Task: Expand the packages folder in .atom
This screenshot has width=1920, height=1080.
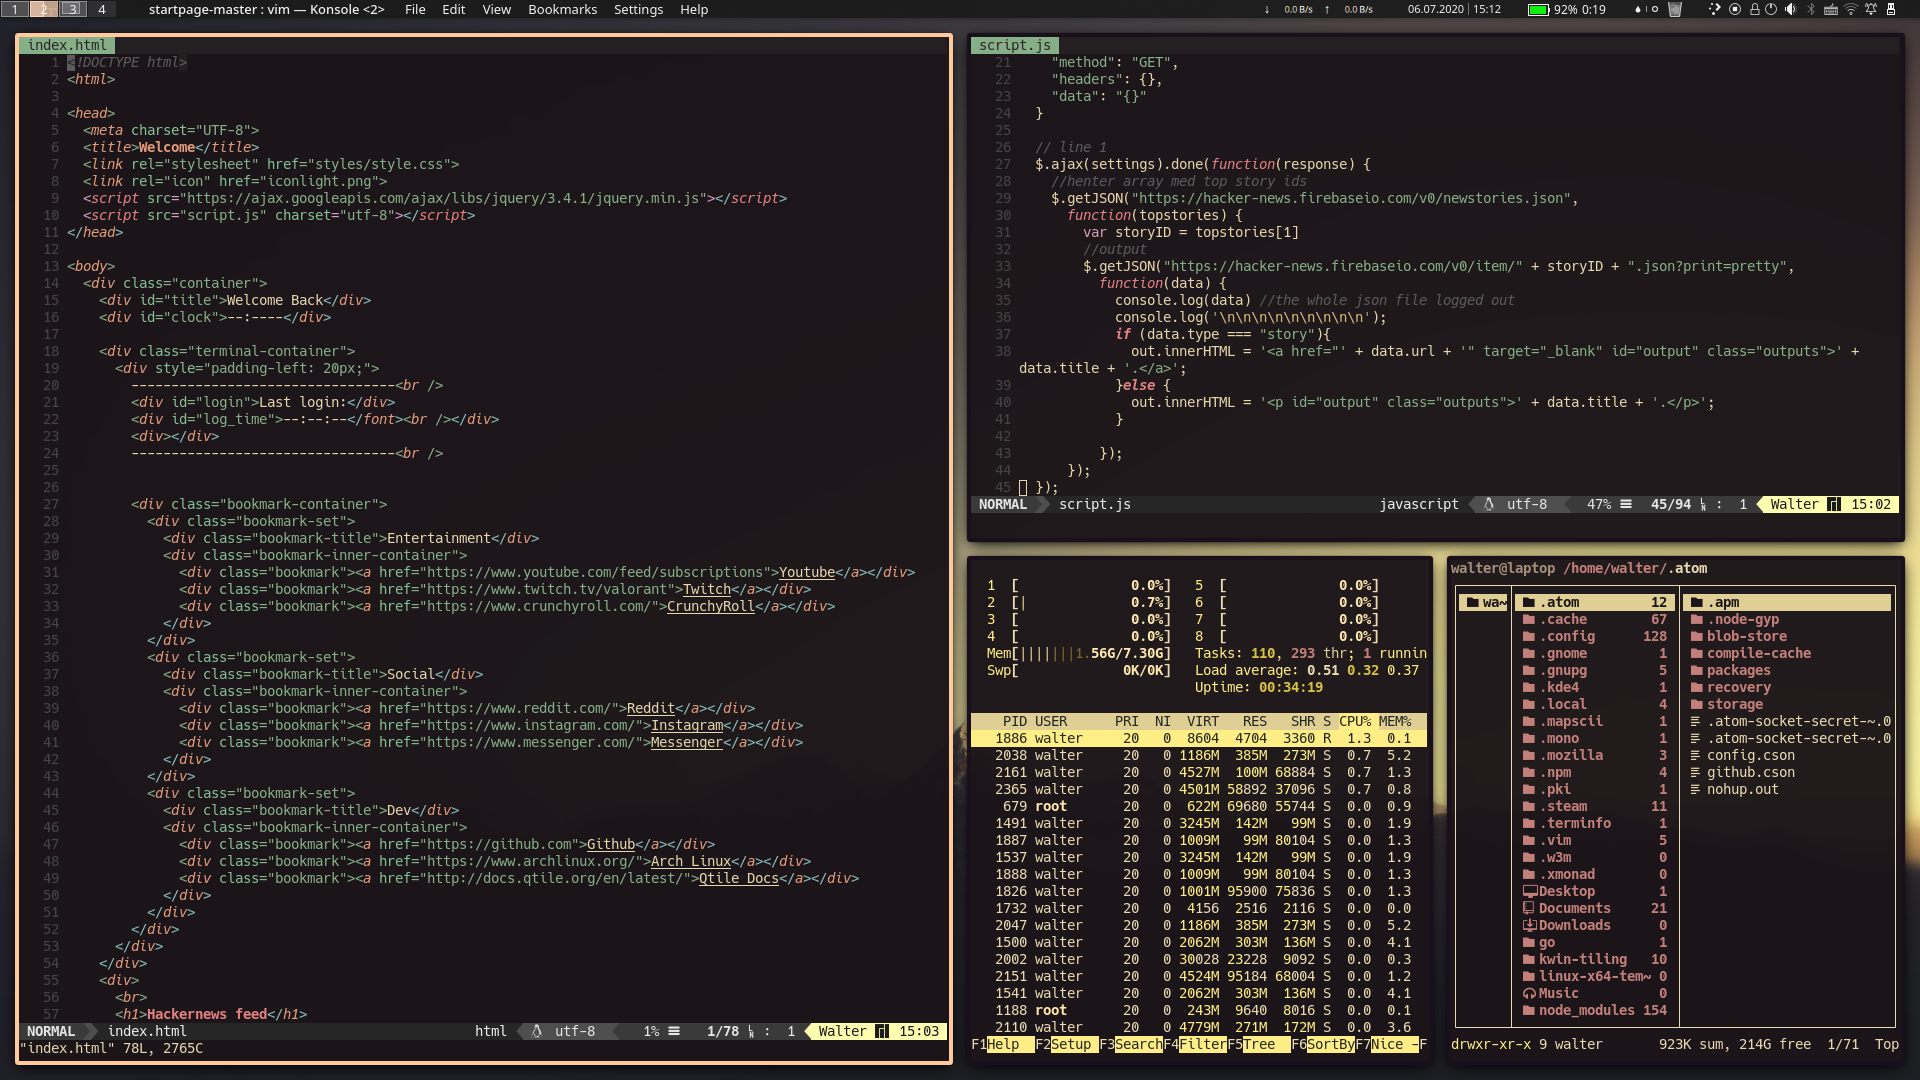Action: pyautogui.click(x=1738, y=670)
